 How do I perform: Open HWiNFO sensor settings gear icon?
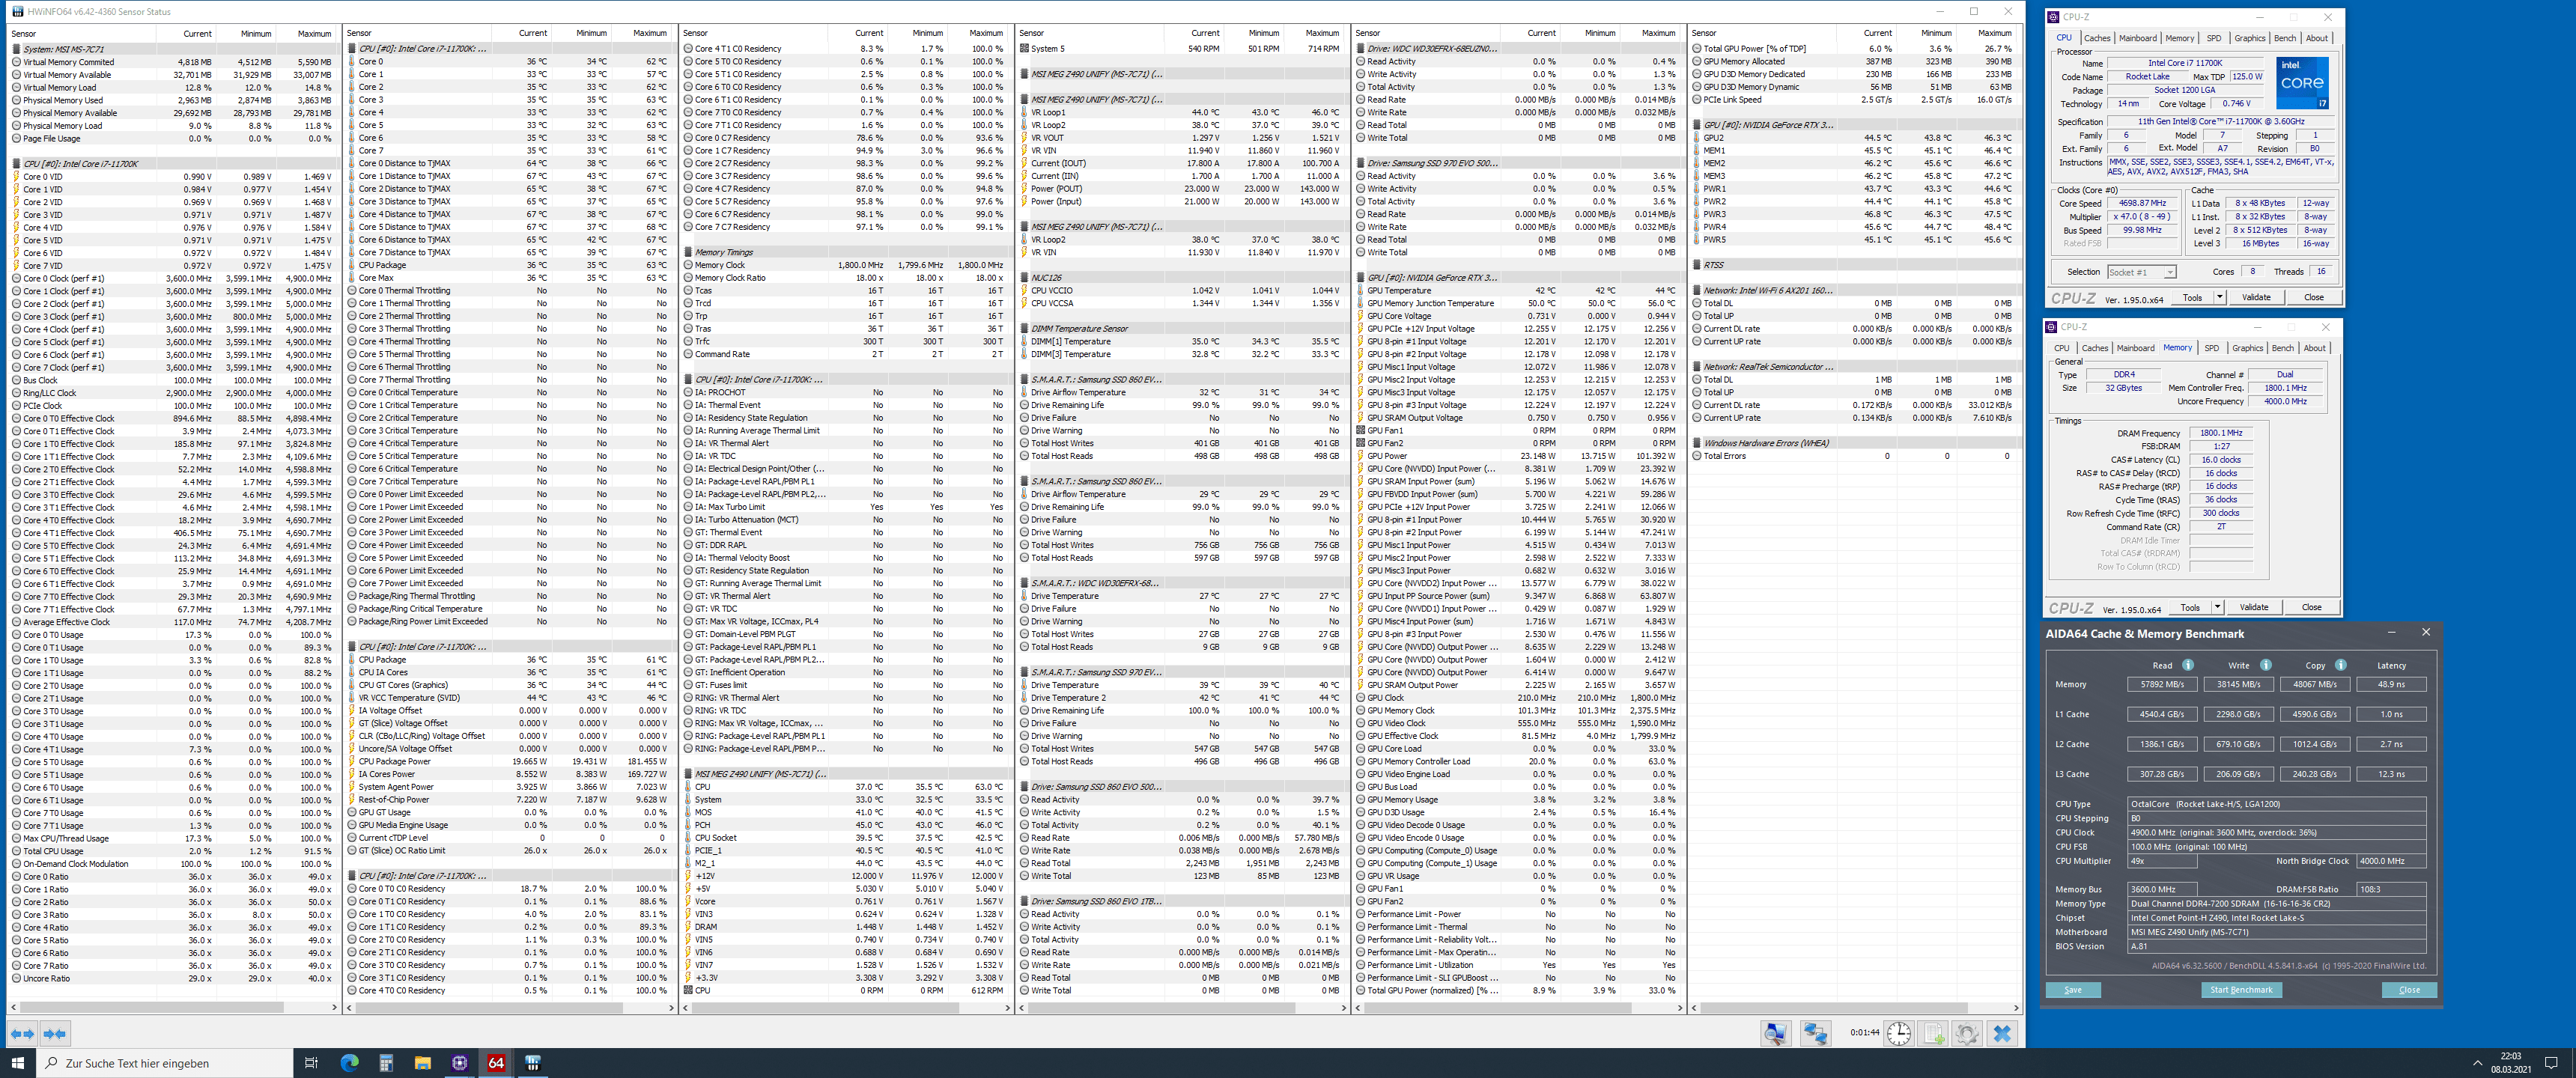tap(1967, 1033)
